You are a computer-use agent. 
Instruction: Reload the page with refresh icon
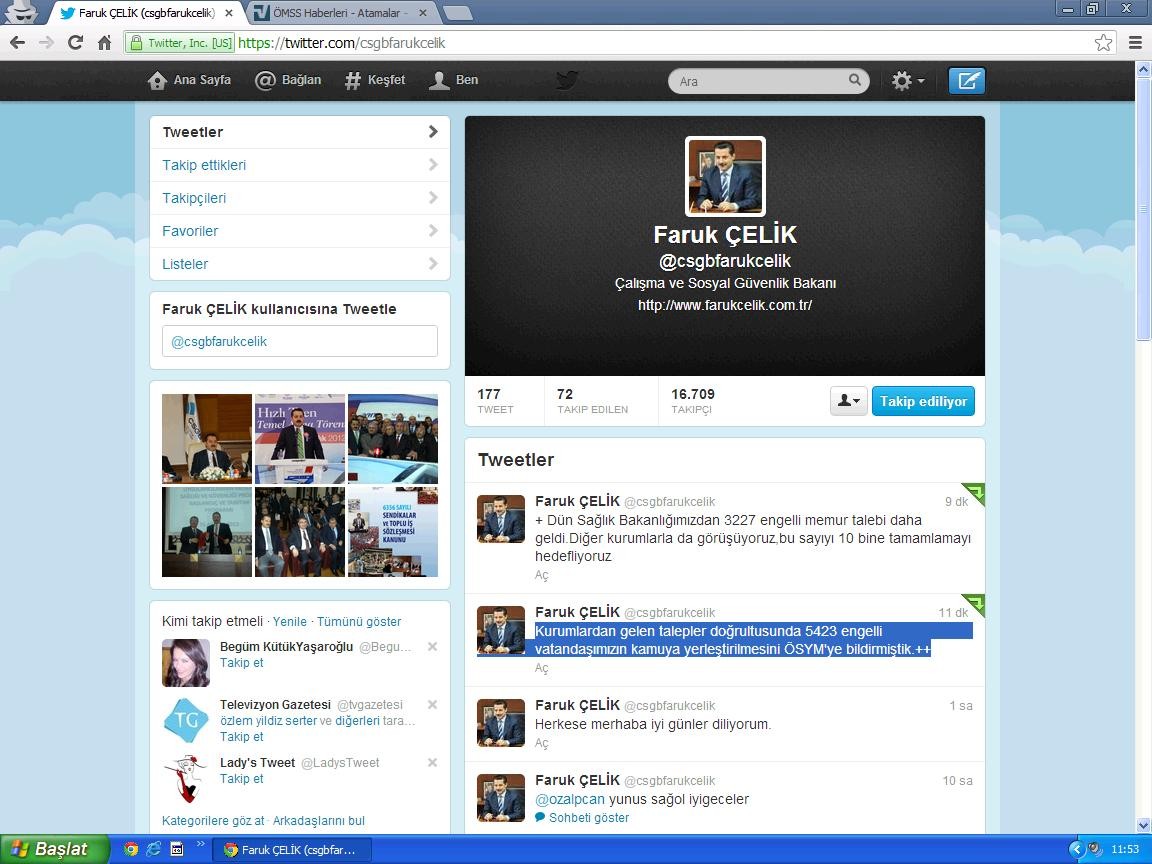[75, 43]
